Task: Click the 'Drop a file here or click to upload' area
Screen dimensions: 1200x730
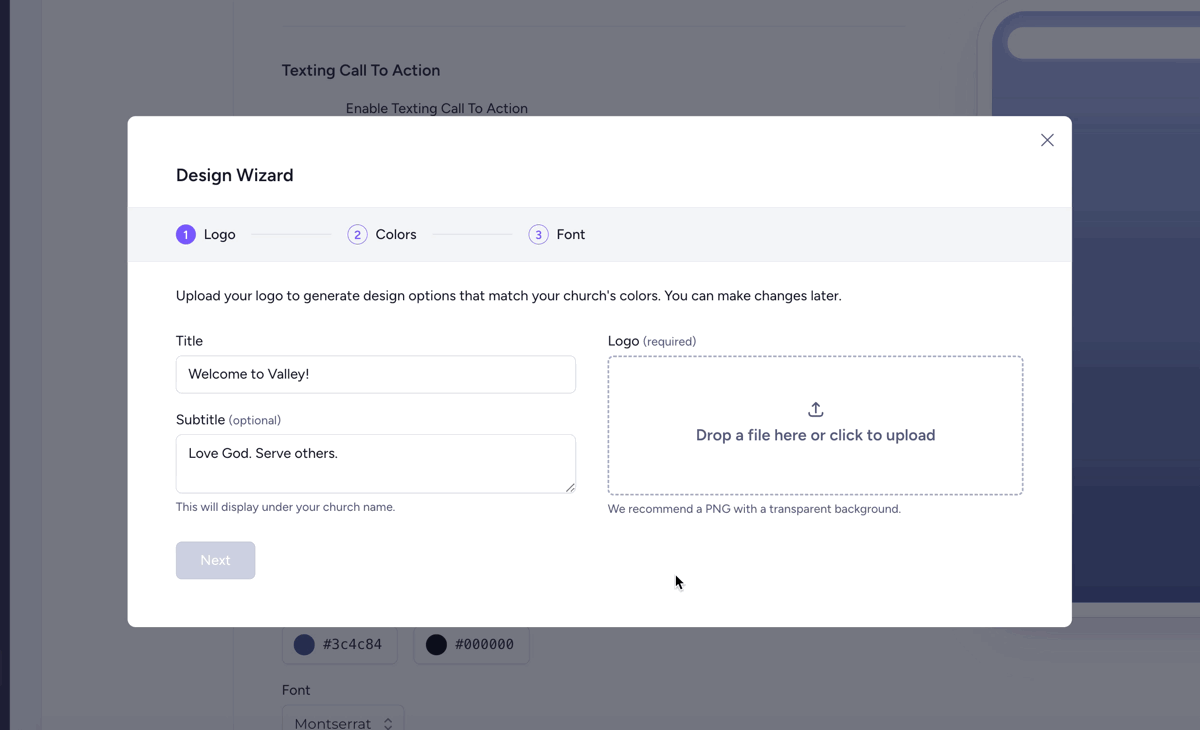Action: tap(815, 425)
